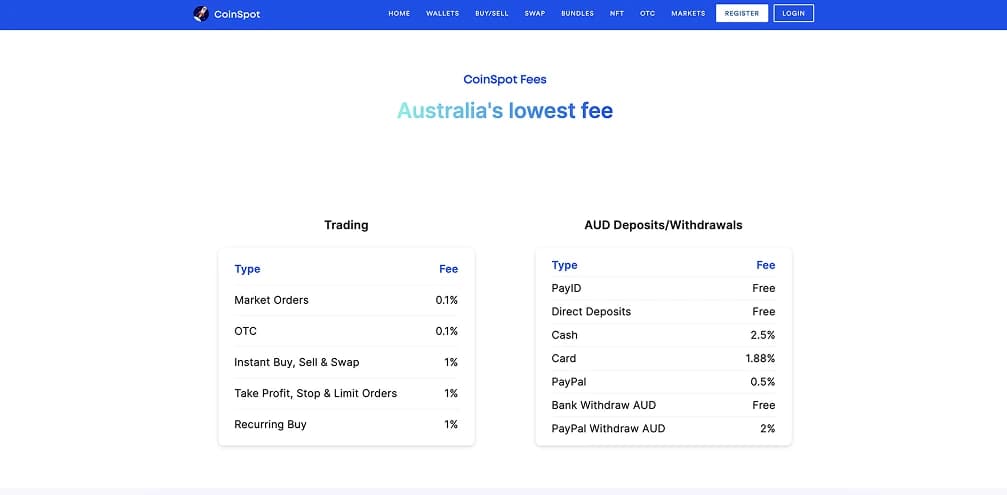Select the 'Direct Deposits' row label
The height and width of the screenshot is (495, 1007).
click(591, 311)
